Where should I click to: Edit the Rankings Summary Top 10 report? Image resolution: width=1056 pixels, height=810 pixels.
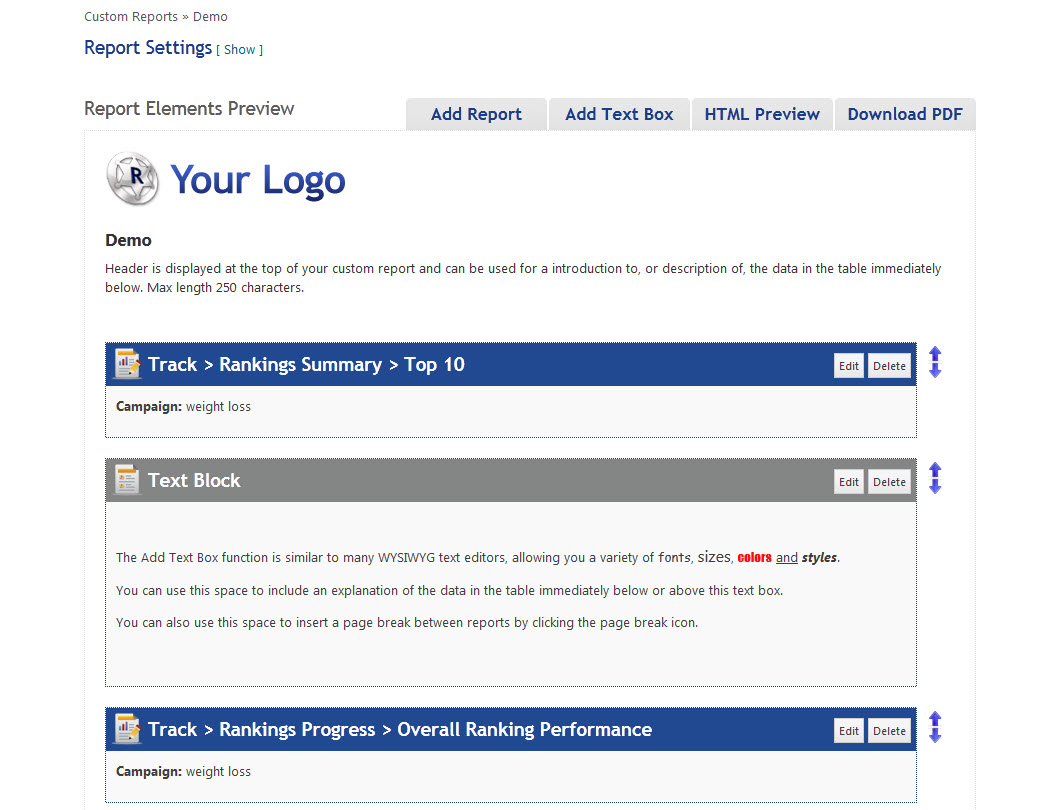849,366
